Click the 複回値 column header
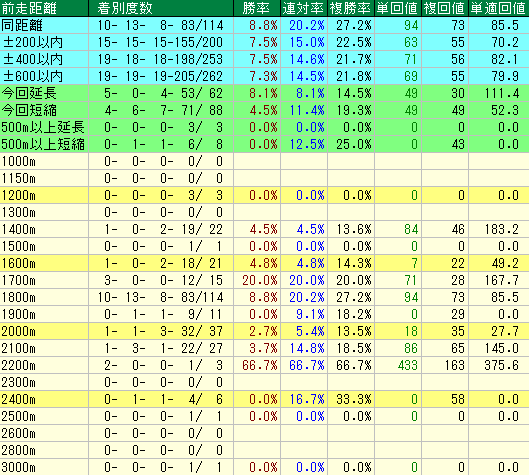The height and width of the screenshot is (475, 529). (445, 8)
